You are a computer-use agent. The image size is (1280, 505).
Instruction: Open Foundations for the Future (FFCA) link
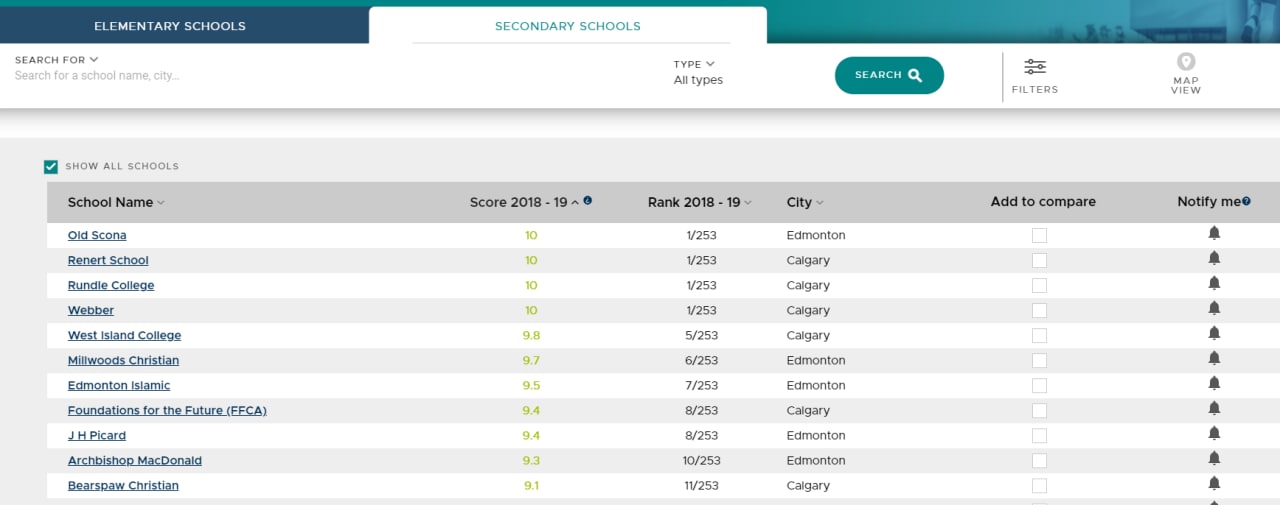coord(167,410)
